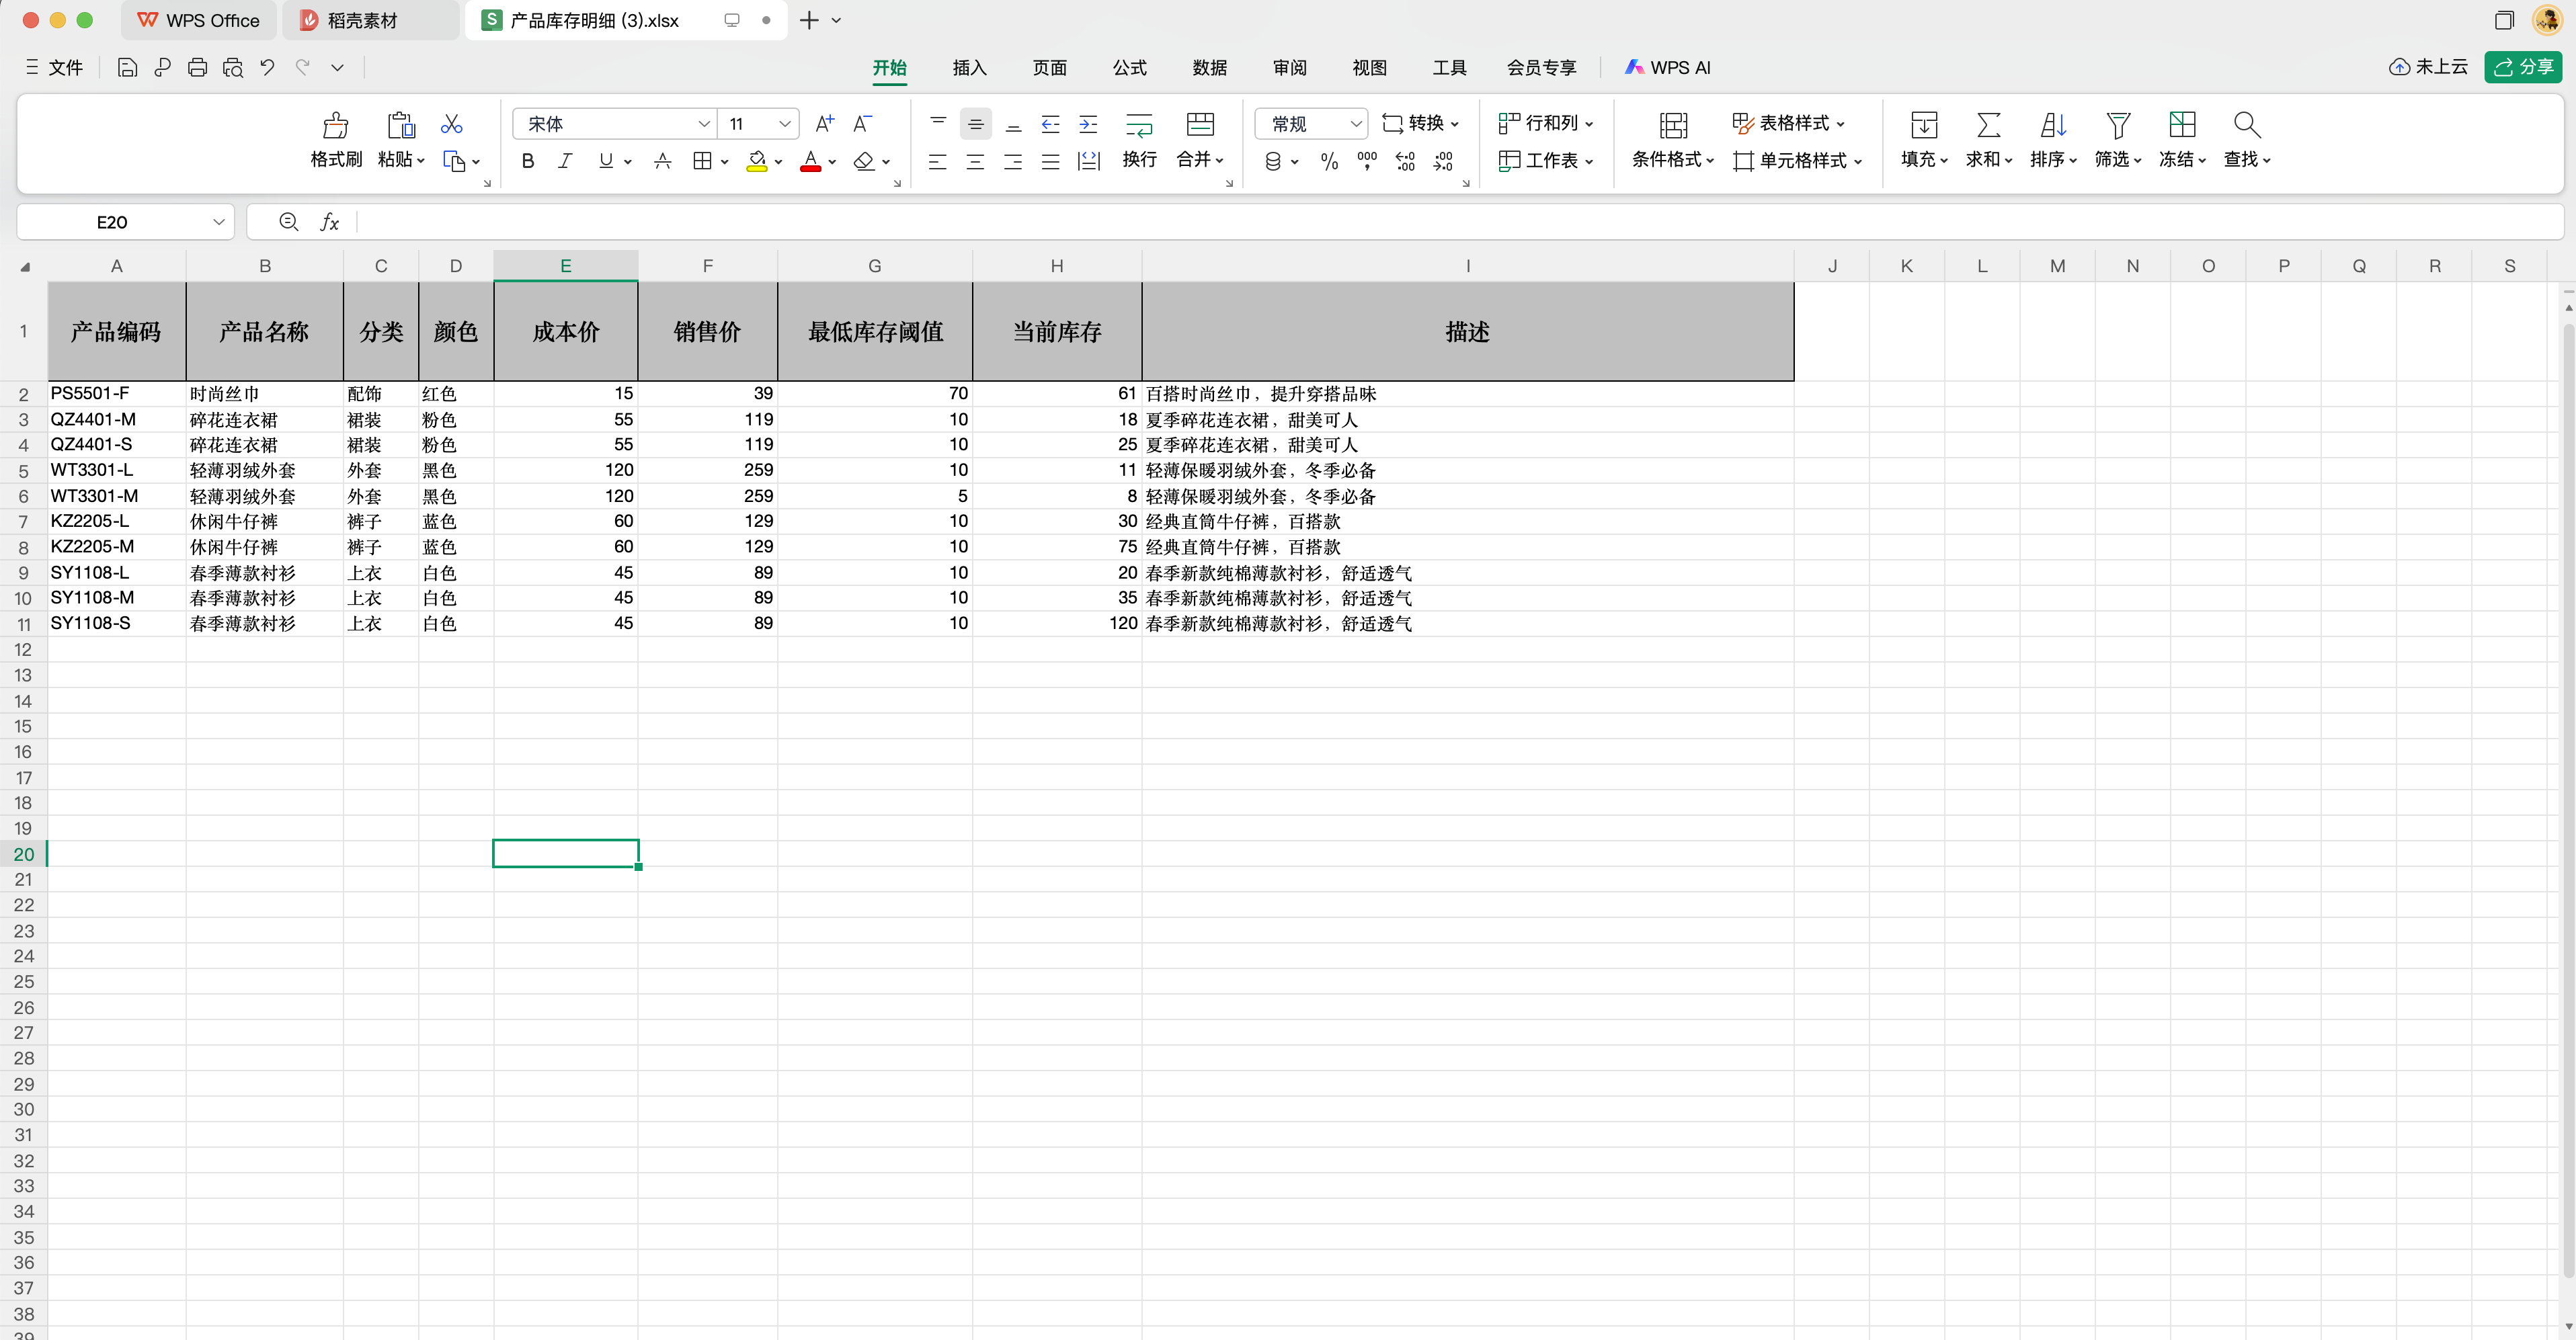Click the decrease indent icon
The height and width of the screenshot is (1340, 2576).
tap(1050, 124)
